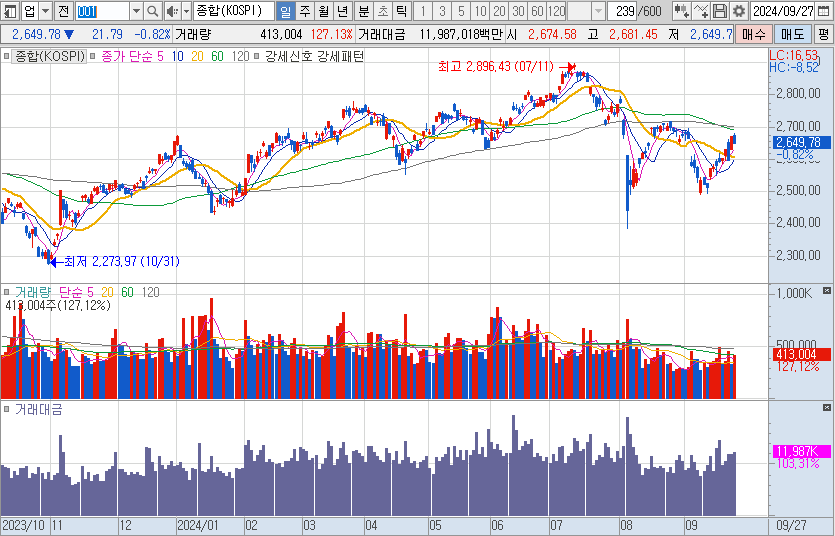Open the 업 category dropdown arrow
The image size is (835, 536).
tap(46, 11)
